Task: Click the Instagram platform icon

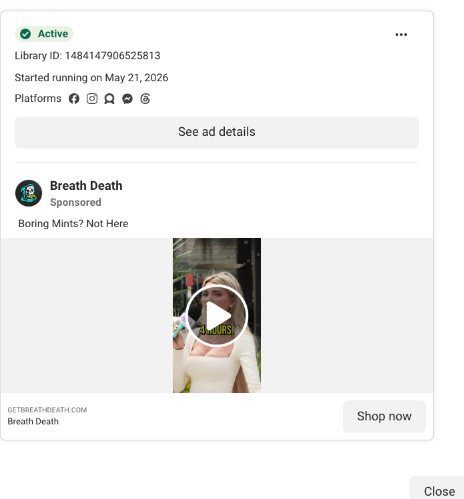Action: (x=92, y=99)
